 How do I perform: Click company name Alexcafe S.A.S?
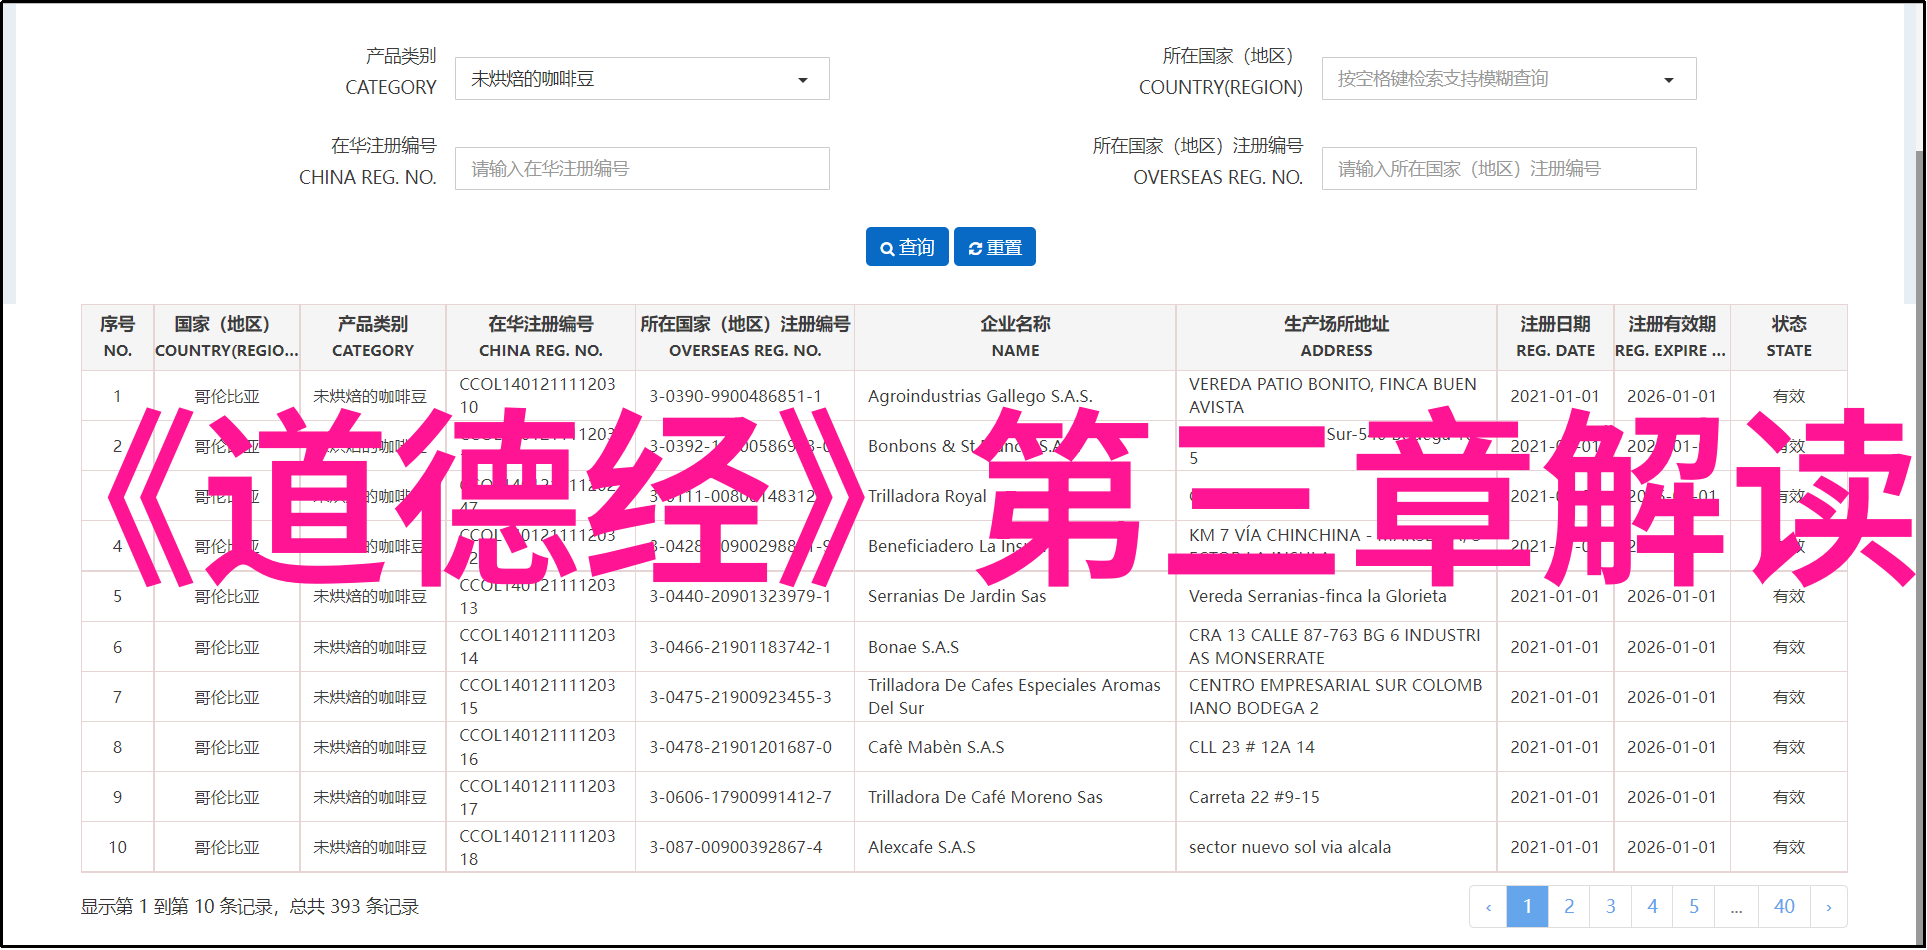tap(922, 847)
